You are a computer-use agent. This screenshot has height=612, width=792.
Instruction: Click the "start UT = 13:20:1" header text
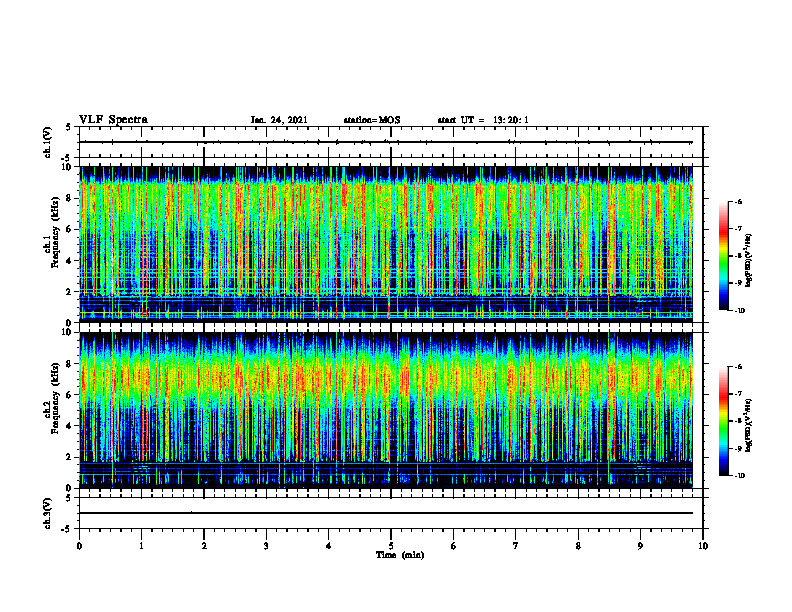click(x=483, y=120)
